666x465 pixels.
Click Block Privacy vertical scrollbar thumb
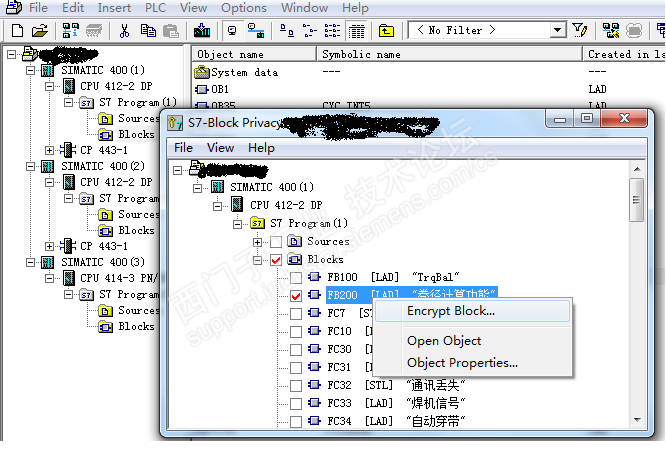(x=636, y=200)
